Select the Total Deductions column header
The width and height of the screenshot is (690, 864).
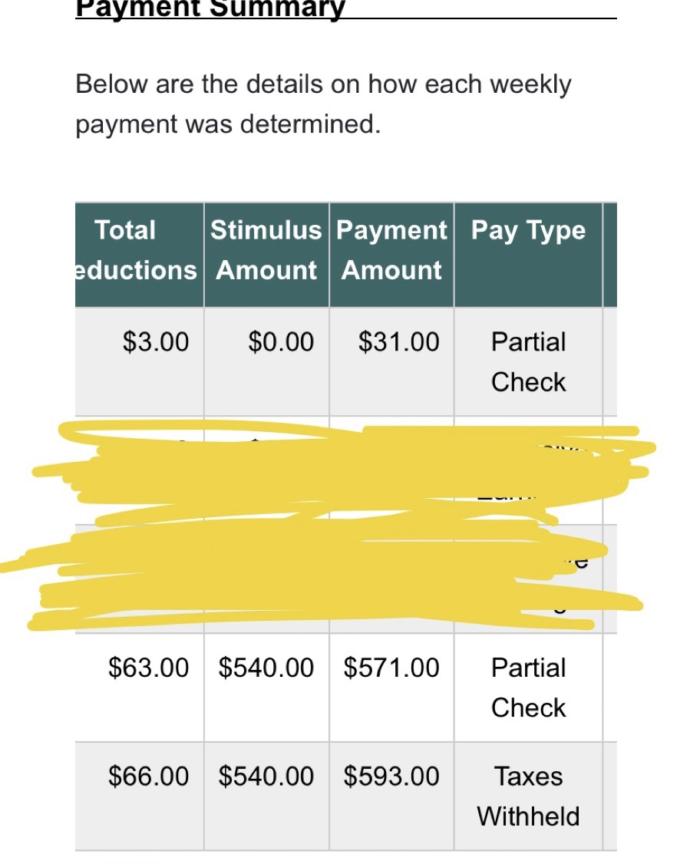point(139,255)
